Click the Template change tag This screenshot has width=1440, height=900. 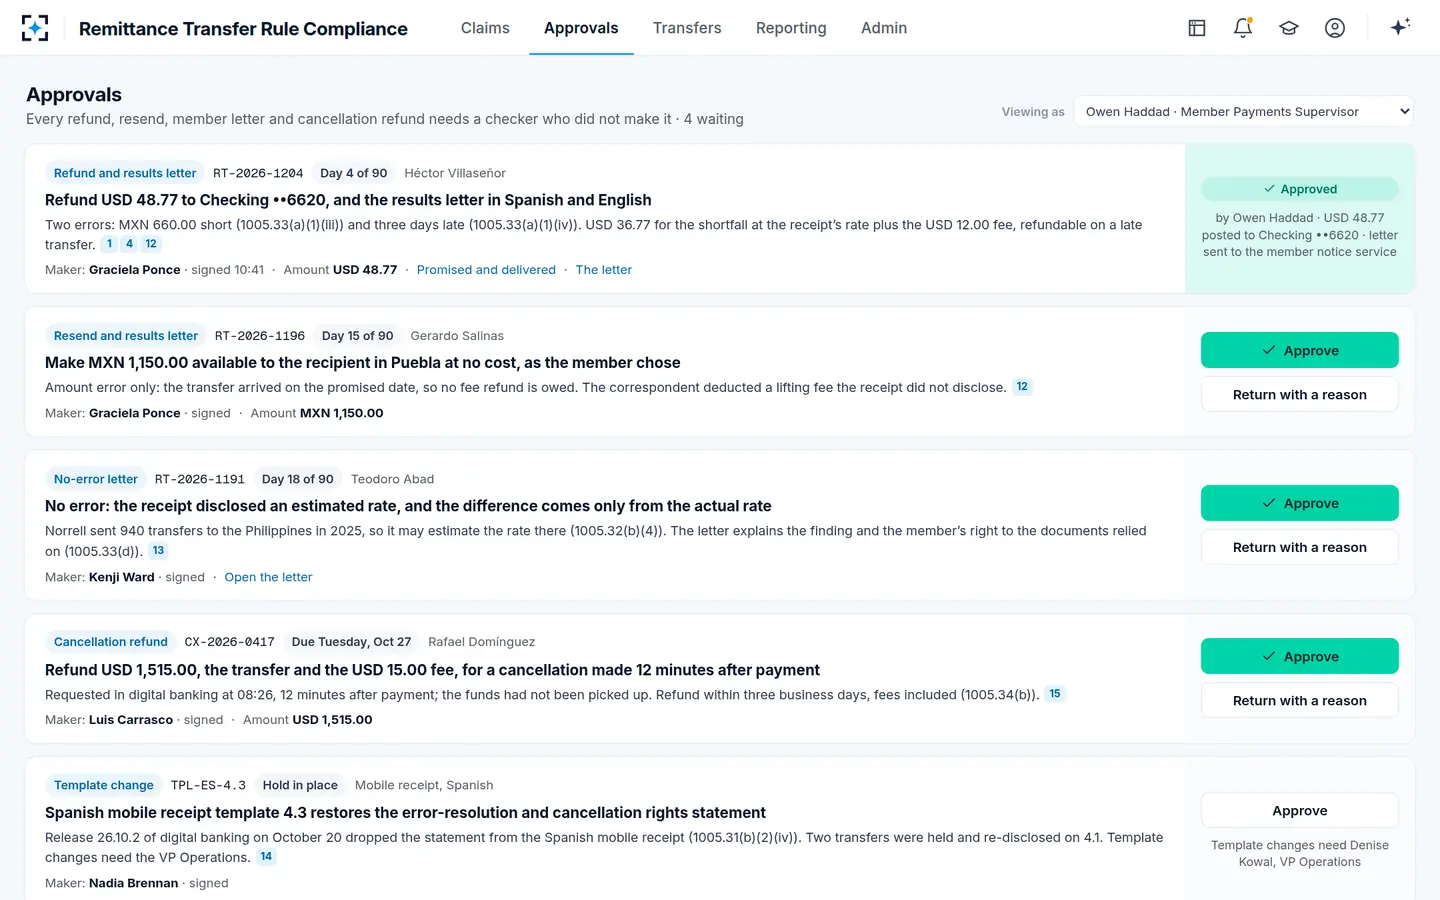pyautogui.click(x=104, y=785)
